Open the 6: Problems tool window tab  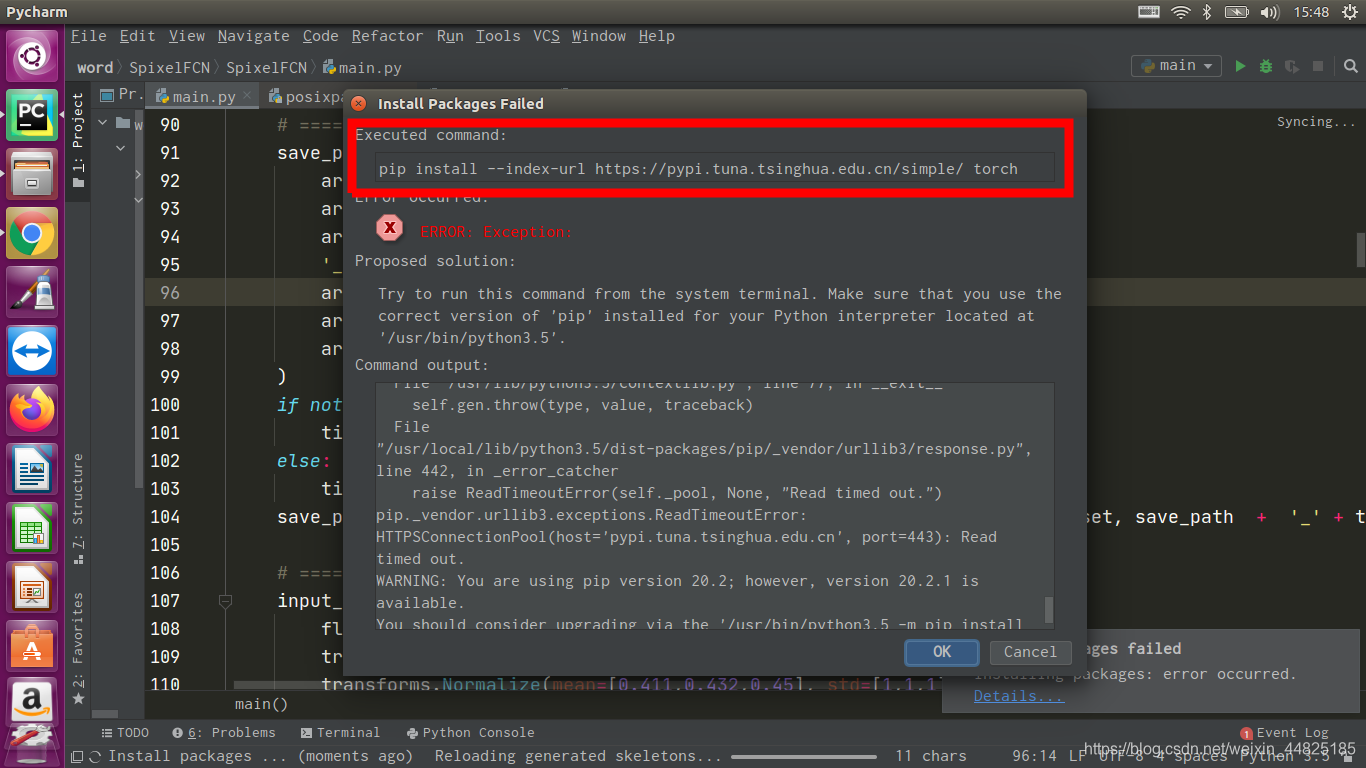point(224,733)
